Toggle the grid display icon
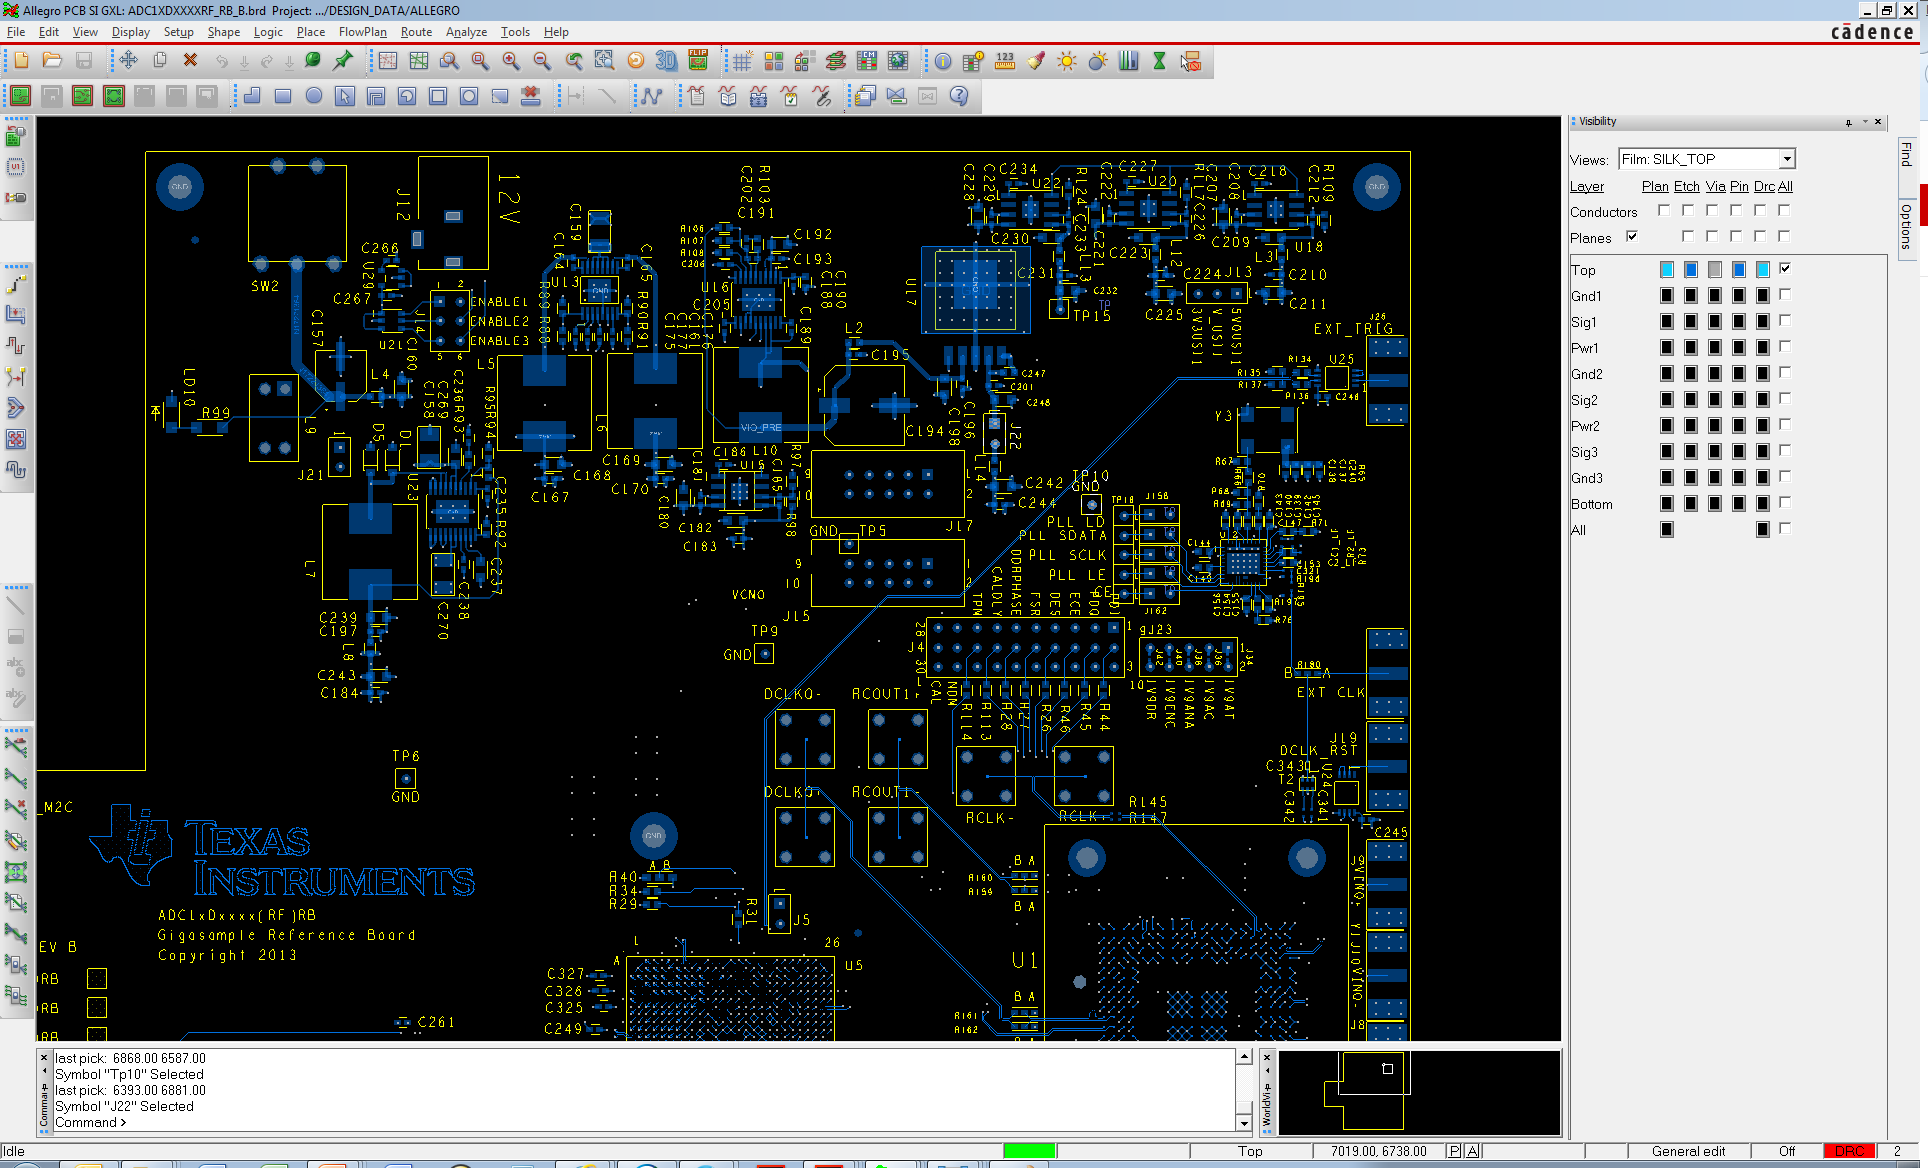 point(742,61)
